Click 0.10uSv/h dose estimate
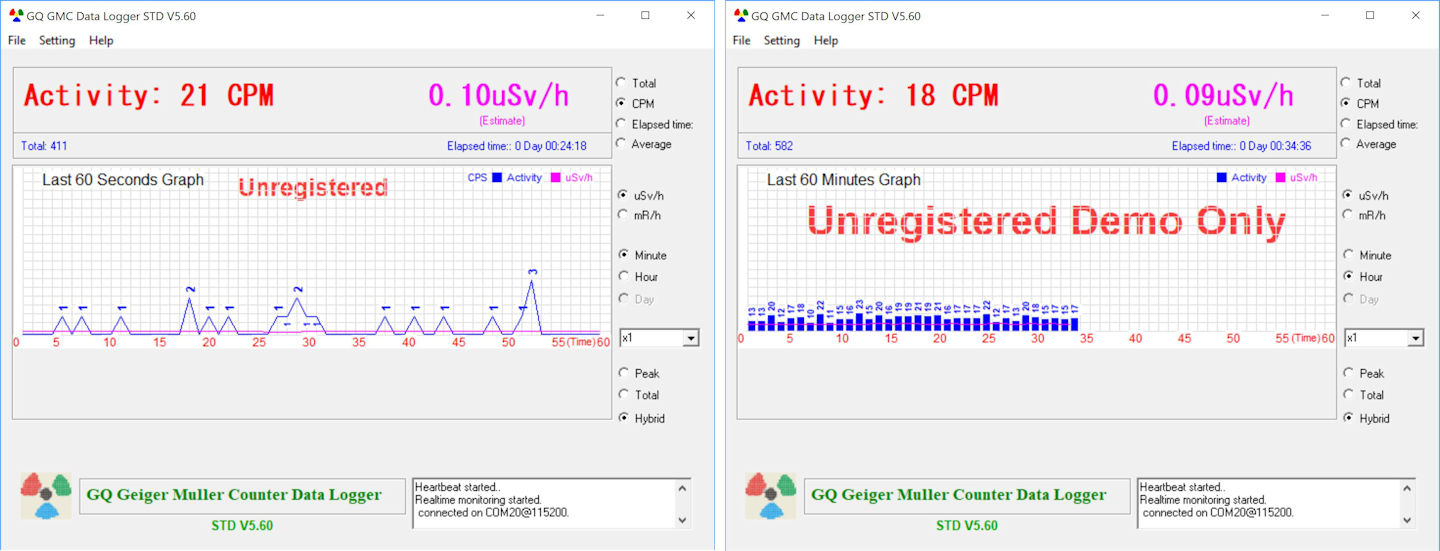This screenshot has height=551, width=1440. 498,95
